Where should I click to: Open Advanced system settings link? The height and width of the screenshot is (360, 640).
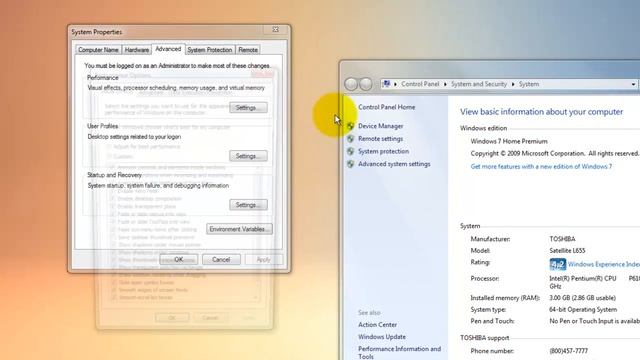[x=394, y=164]
